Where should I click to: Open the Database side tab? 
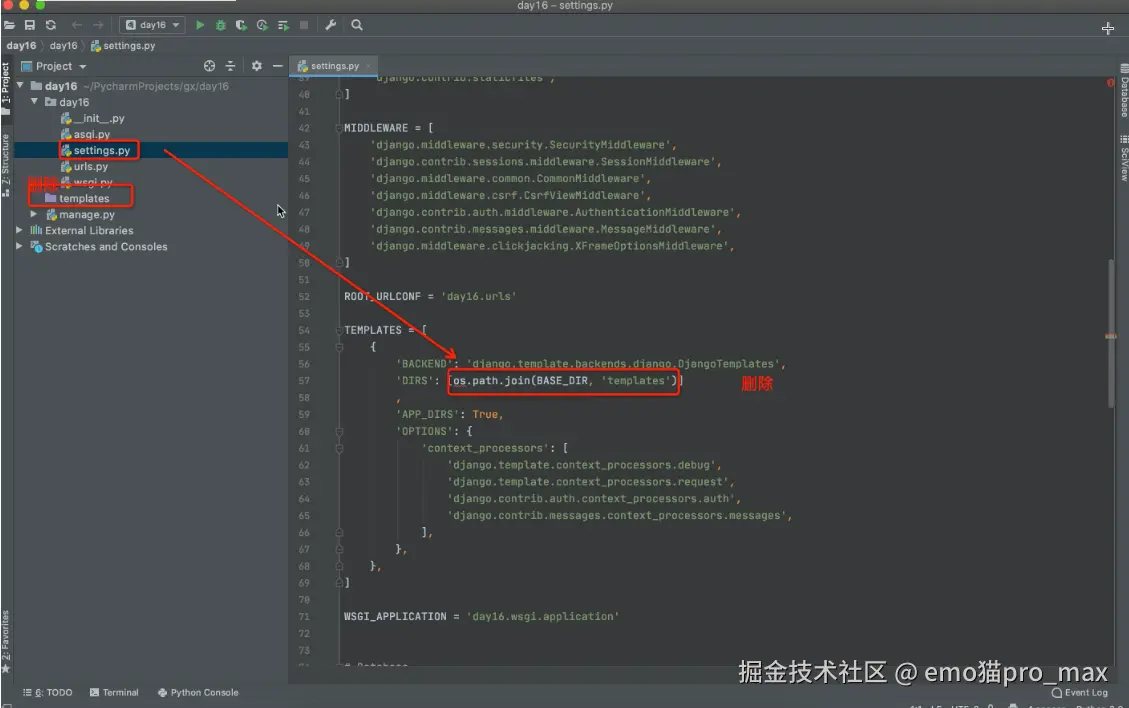(x=1123, y=92)
